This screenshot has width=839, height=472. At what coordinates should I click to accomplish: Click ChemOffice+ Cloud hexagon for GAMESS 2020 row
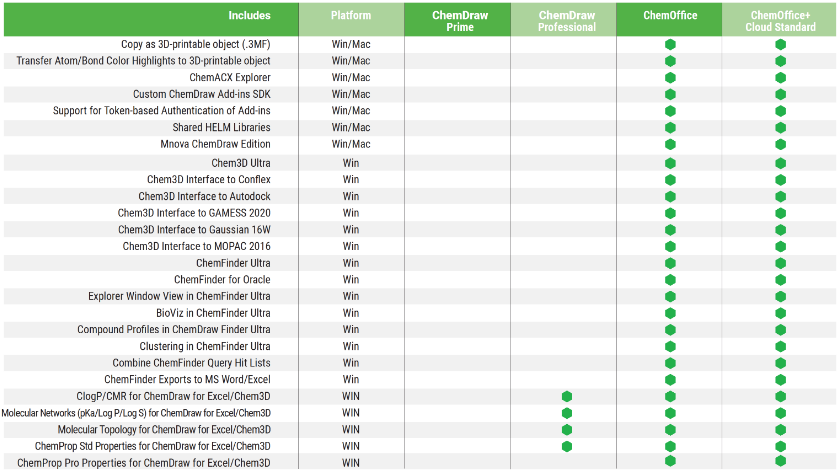click(x=780, y=213)
